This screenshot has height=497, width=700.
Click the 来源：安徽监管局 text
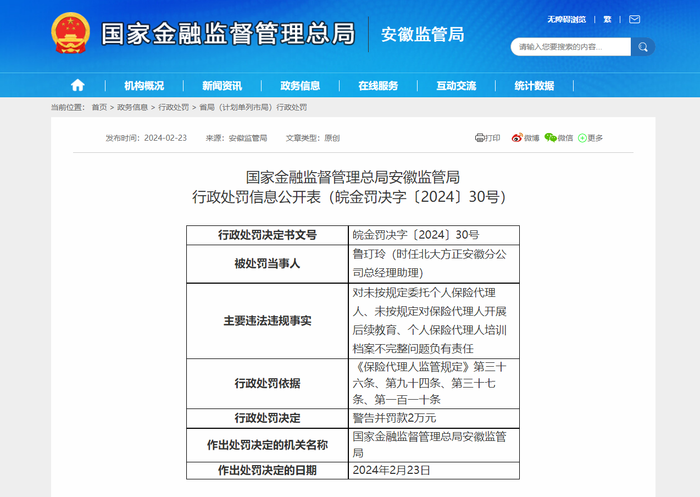[236, 138]
